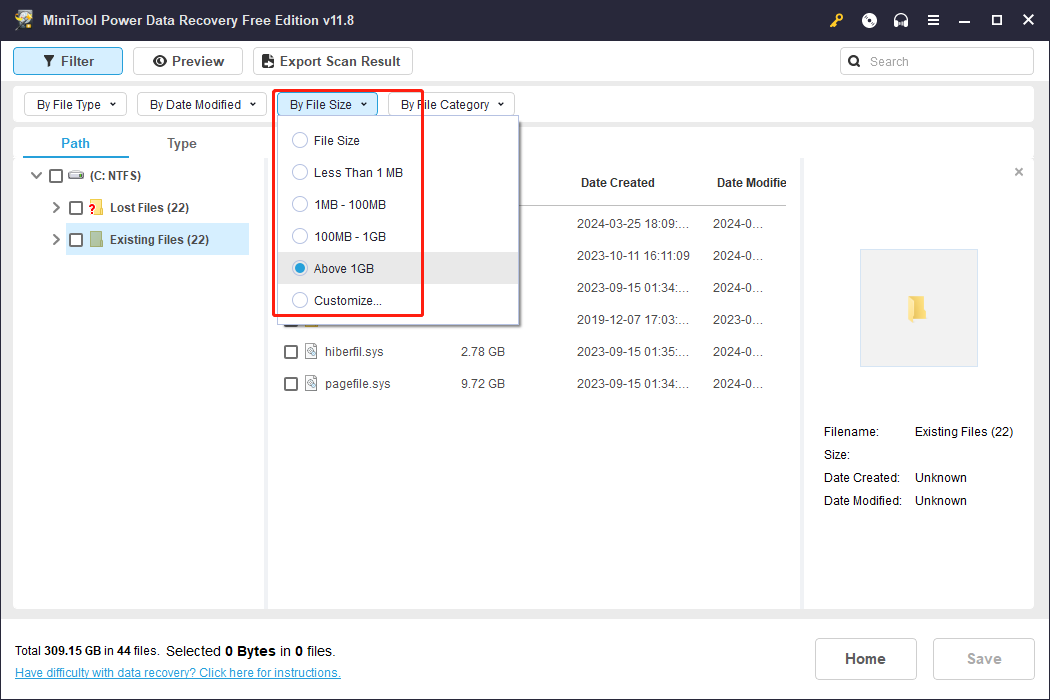1050x700 pixels.
Task: Click the headphones support icon
Action: [x=901, y=20]
